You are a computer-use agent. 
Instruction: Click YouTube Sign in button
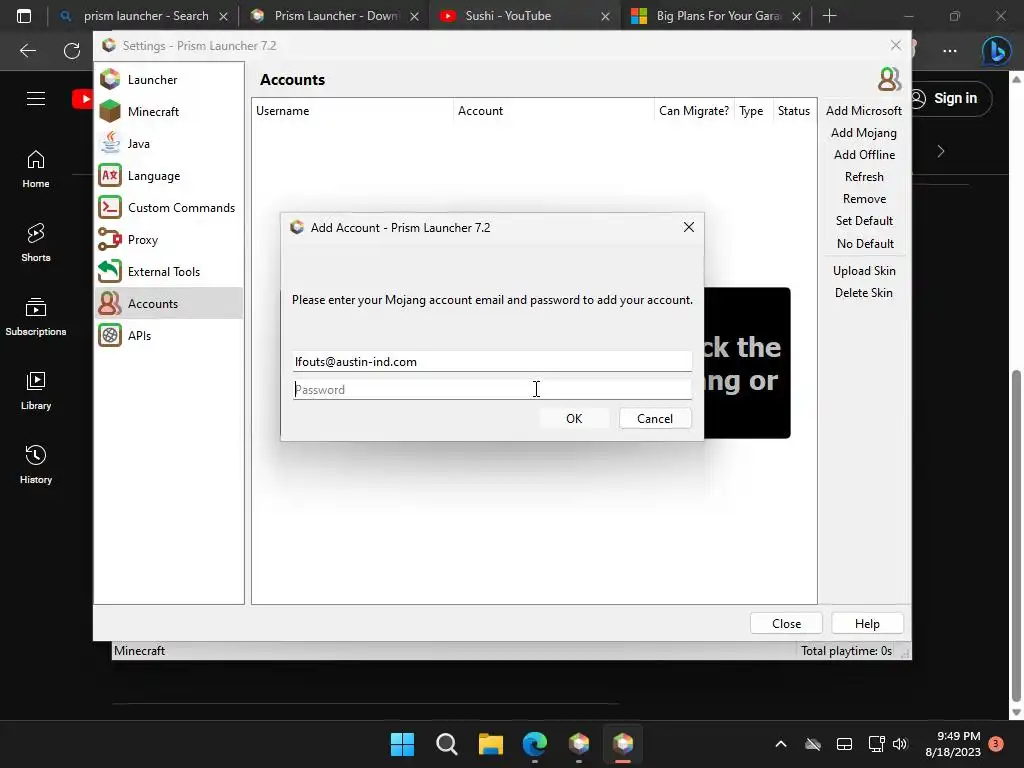click(x=952, y=99)
